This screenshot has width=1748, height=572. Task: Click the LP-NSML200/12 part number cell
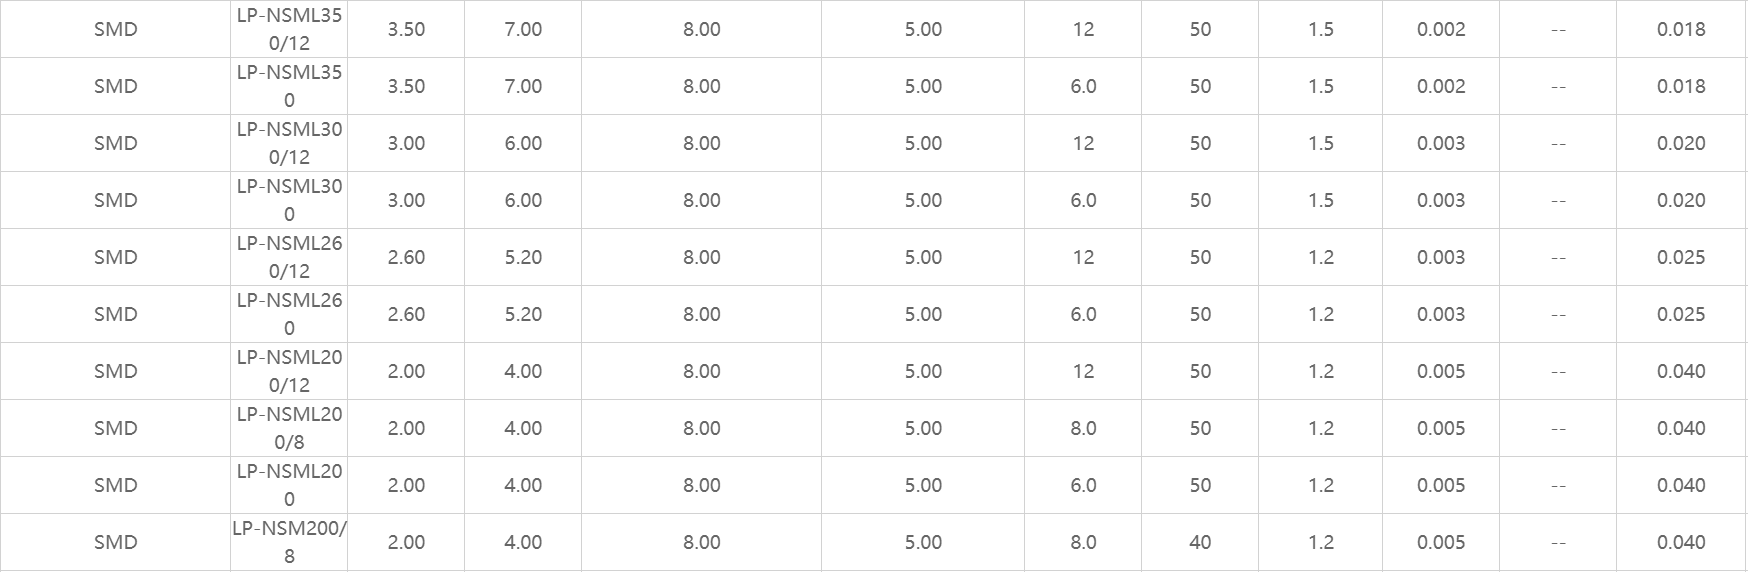coord(289,371)
